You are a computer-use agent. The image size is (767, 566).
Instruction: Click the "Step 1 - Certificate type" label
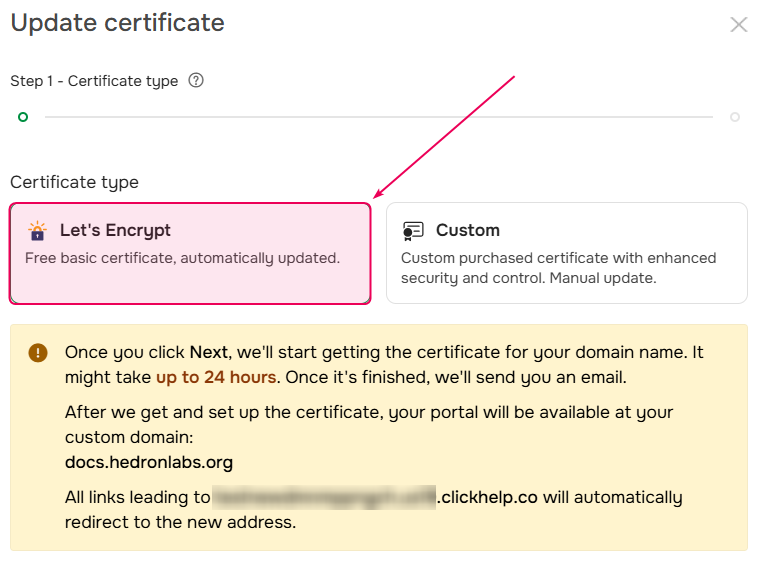(94, 81)
